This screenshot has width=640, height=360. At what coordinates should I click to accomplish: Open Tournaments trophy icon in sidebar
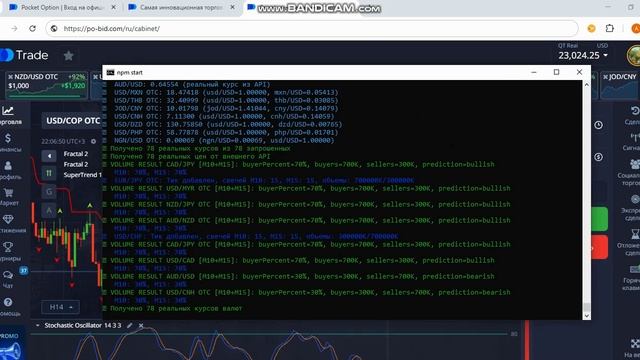click(8, 251)
